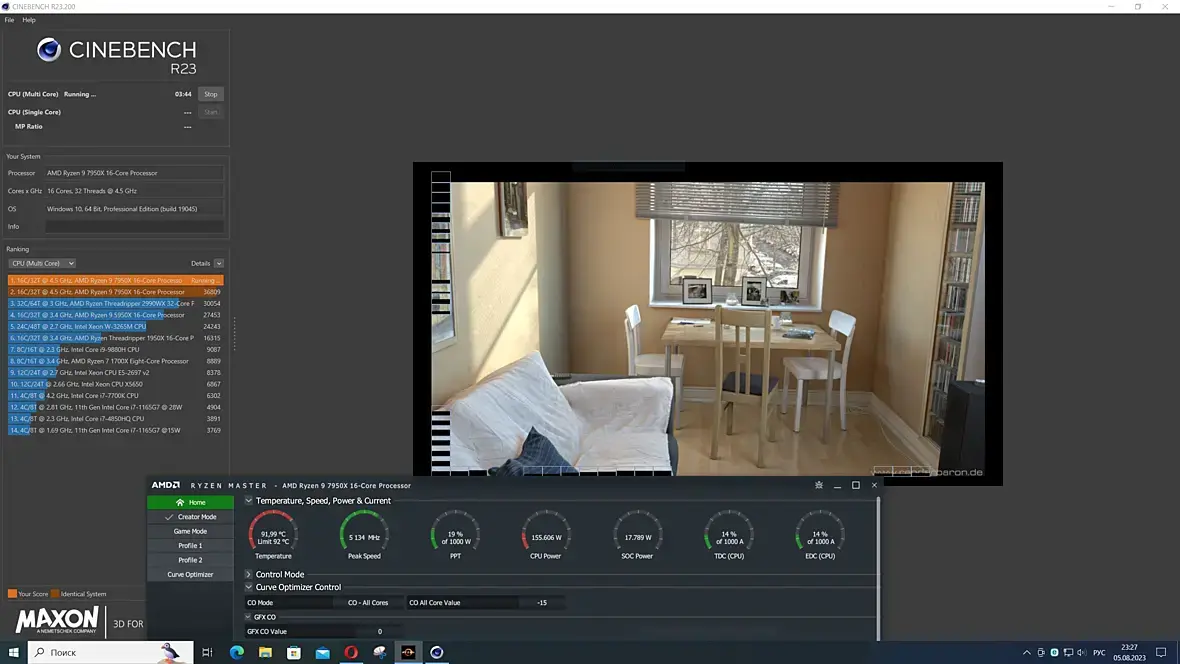Click the orange Your Score legend swatch
Screen dimensions: 1180x664
click(x=12, y=594)
